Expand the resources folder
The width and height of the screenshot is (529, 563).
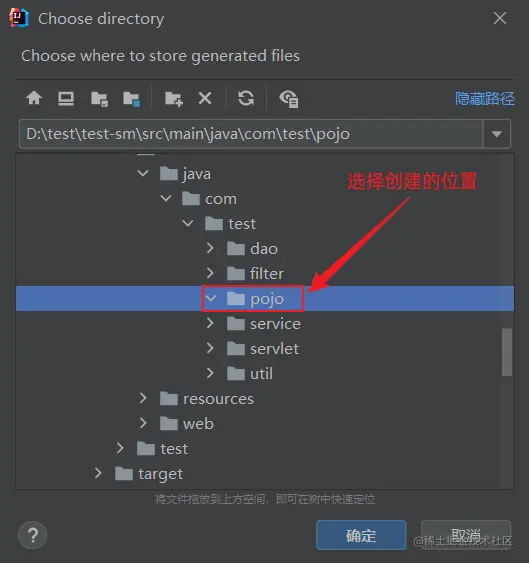coord(143,398)
